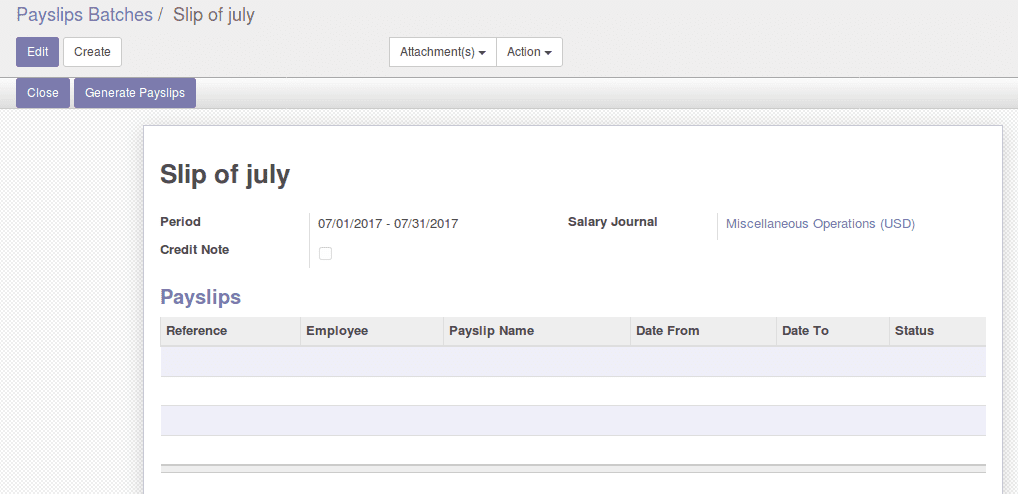The width and height of the screenshot is (1018, 494).
Task: Click the Slip of july form title
Action: coord(225,175)
